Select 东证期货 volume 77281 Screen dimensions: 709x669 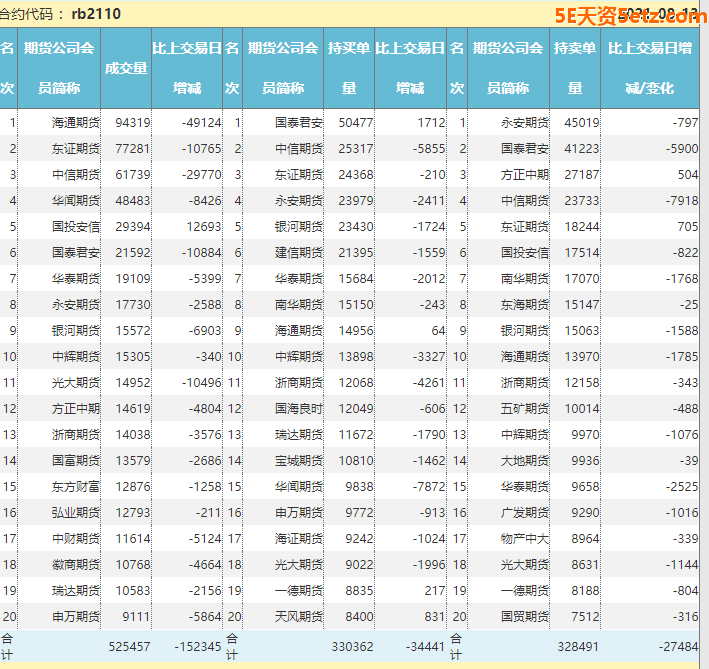[132, 149]
